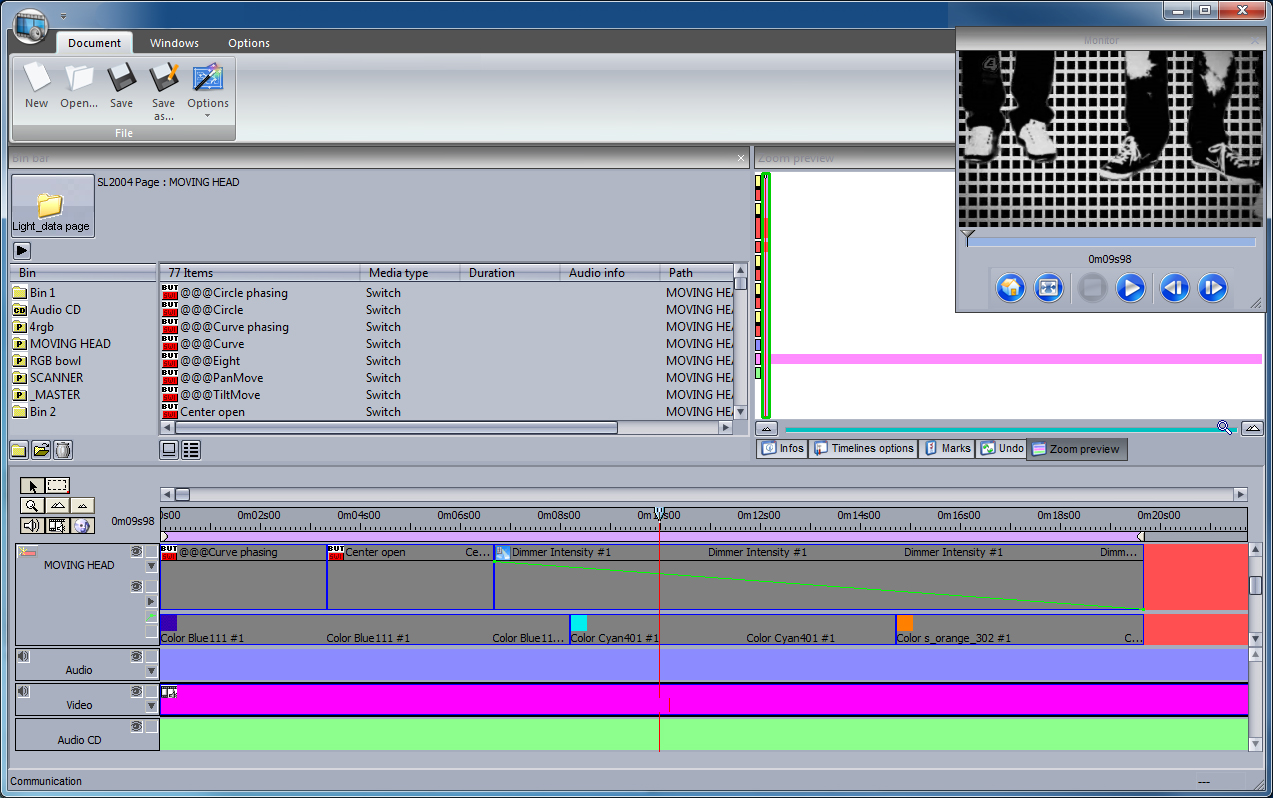Open the Windows ribbon tab
Image resolution: width=1273 pixels, height=798 pixels.
[x=174, y=43]
